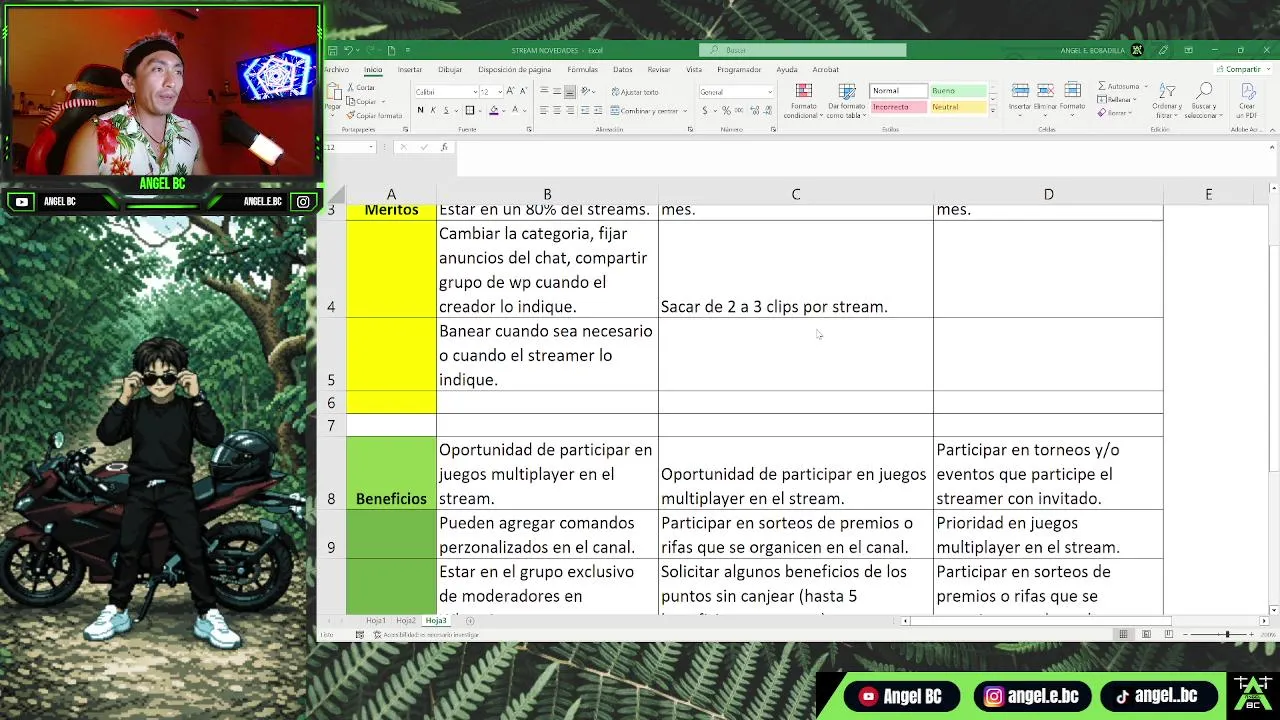The height and width of the screenshot is (720, 1280).
Task: Apply the Incorrecto cell style
Action: (899, 106)
